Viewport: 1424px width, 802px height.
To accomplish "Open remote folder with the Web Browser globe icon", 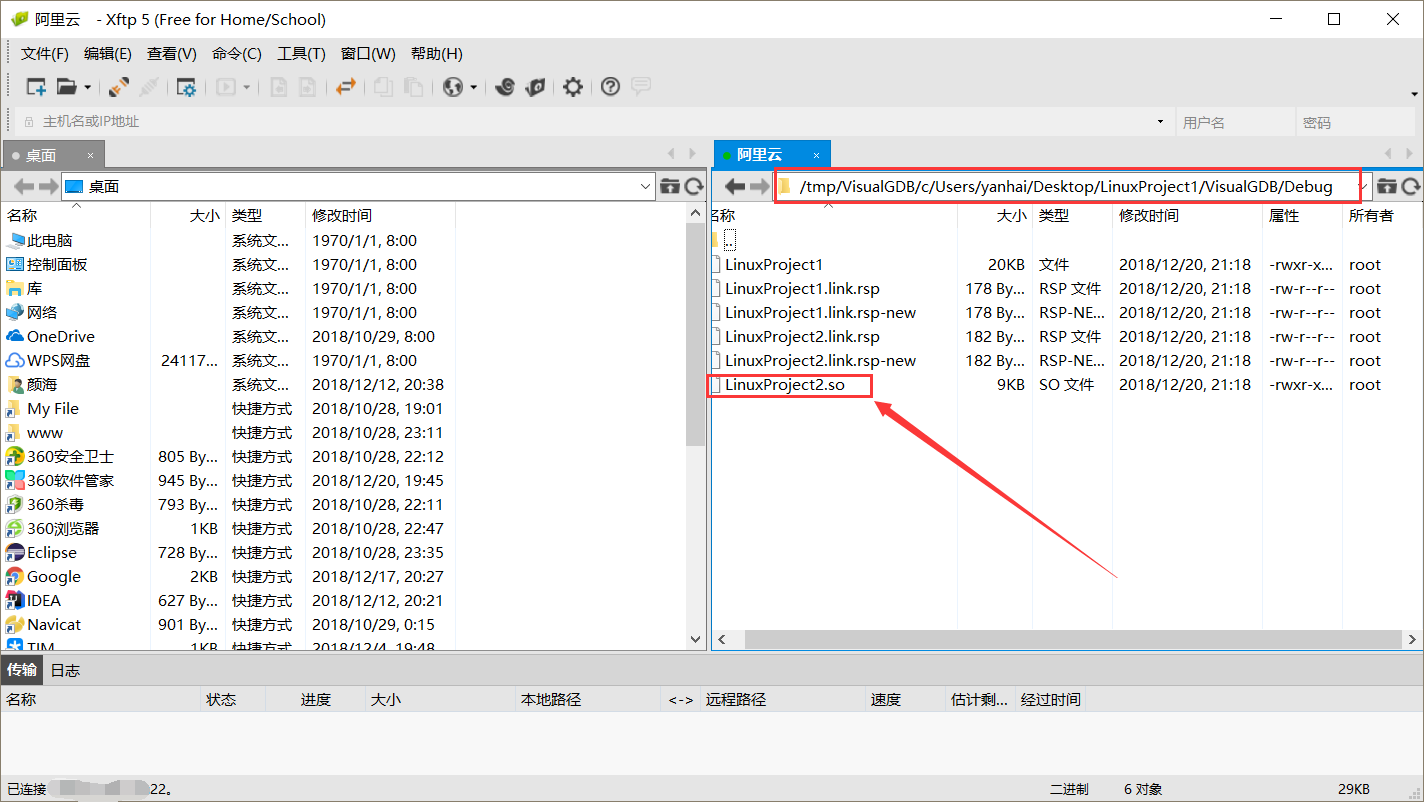I will (x=452, y=87).
